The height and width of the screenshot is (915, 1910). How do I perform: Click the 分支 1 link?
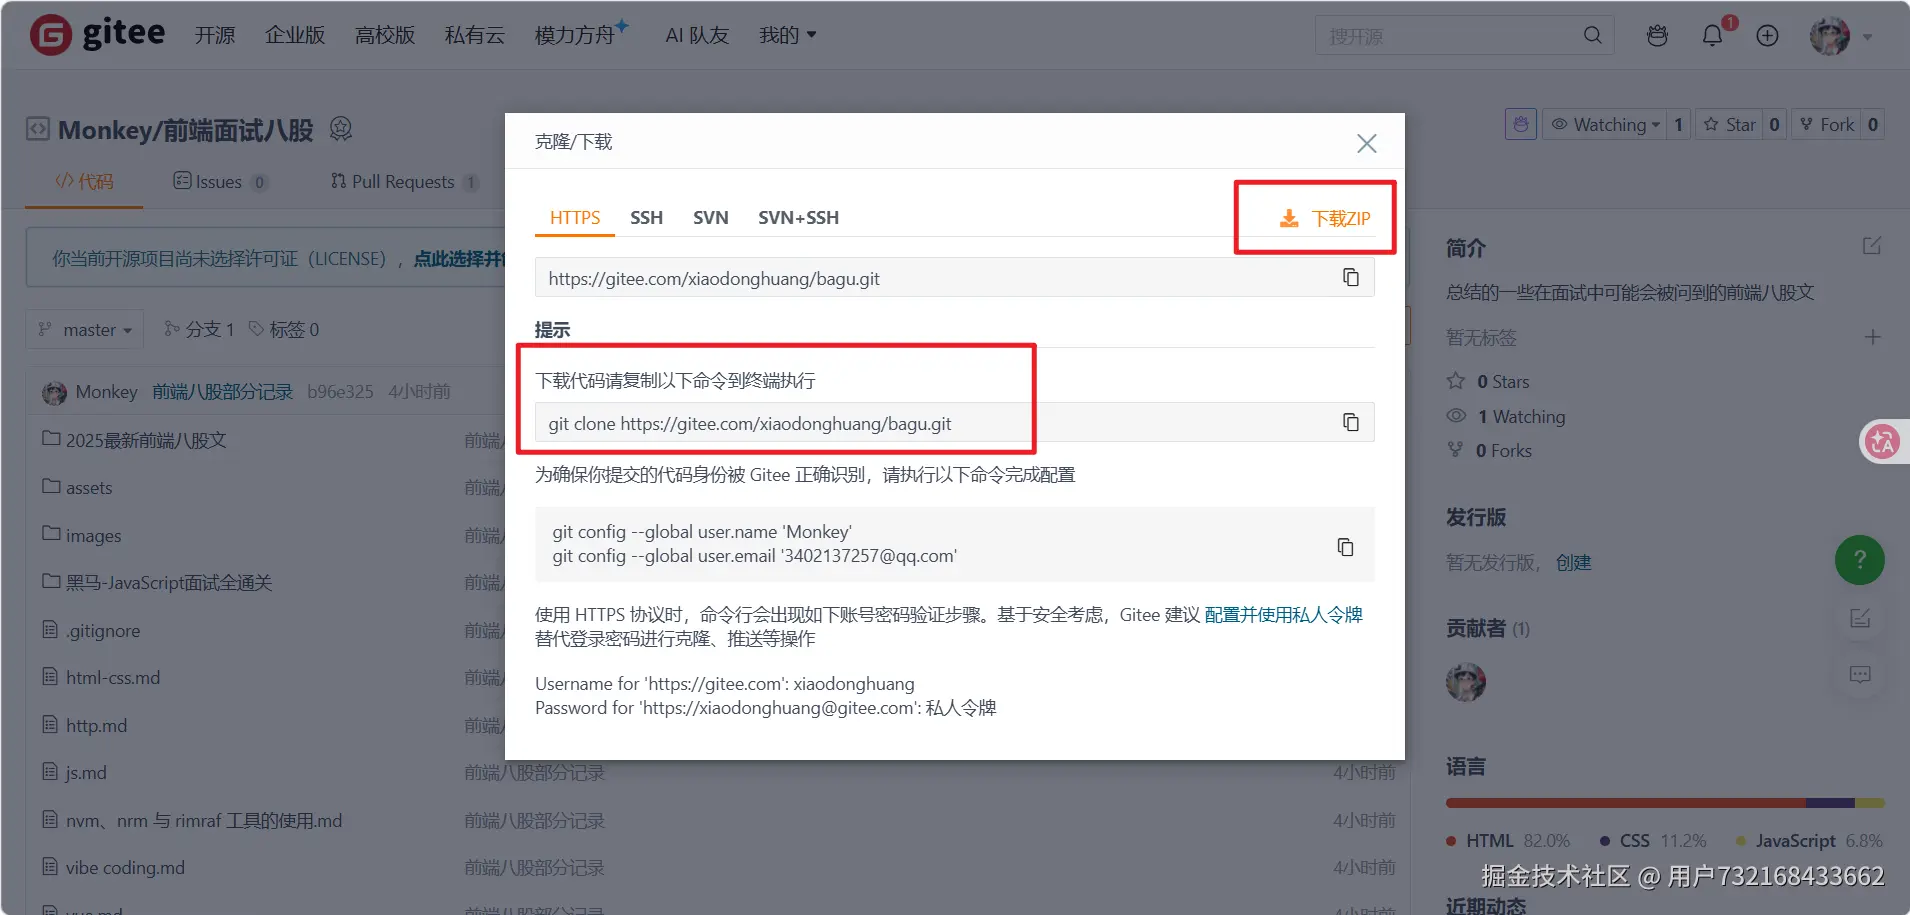tap(199, 329)
